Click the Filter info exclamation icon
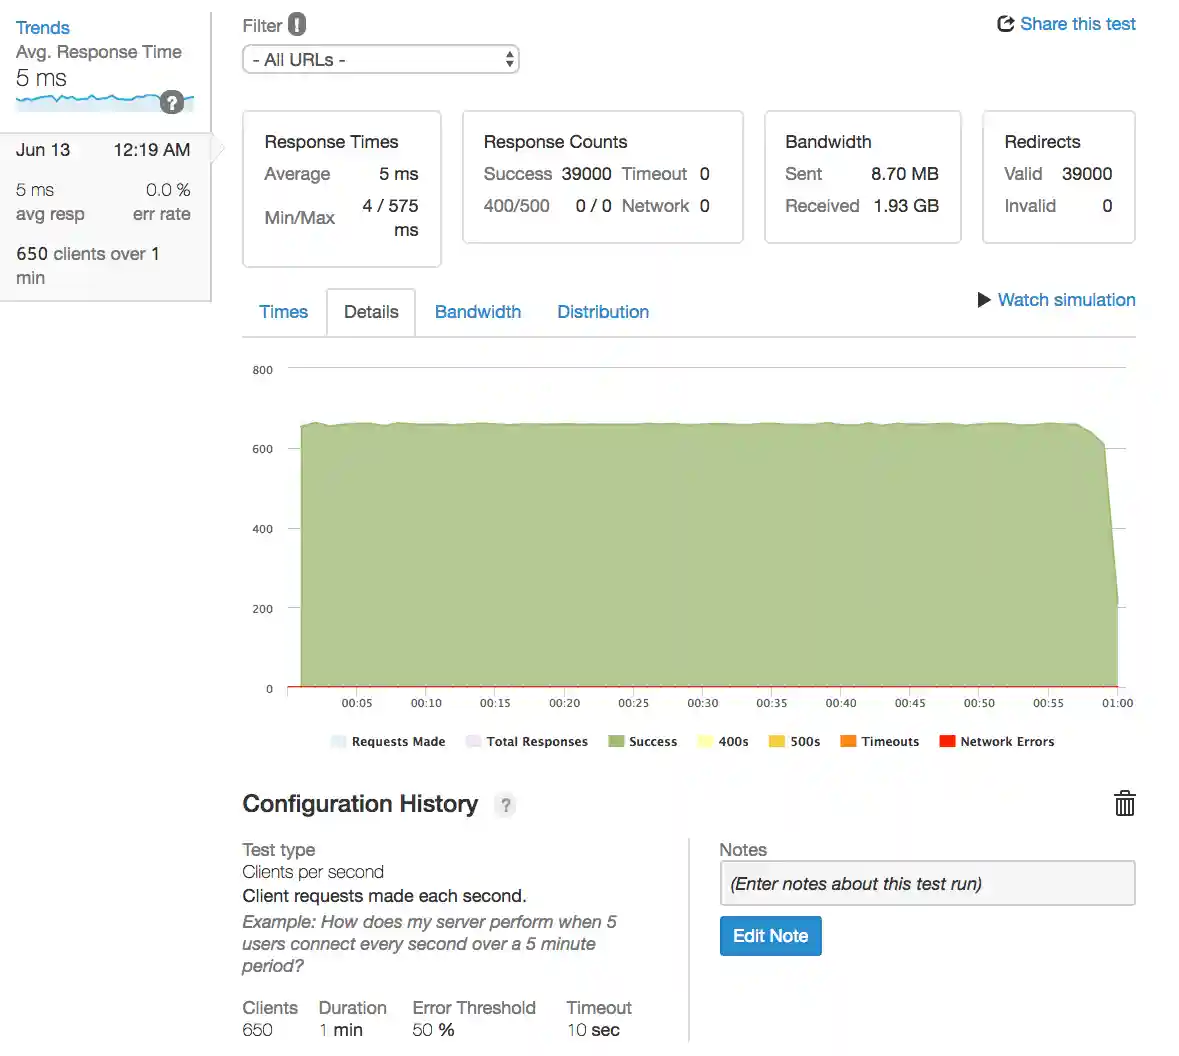 297,25
